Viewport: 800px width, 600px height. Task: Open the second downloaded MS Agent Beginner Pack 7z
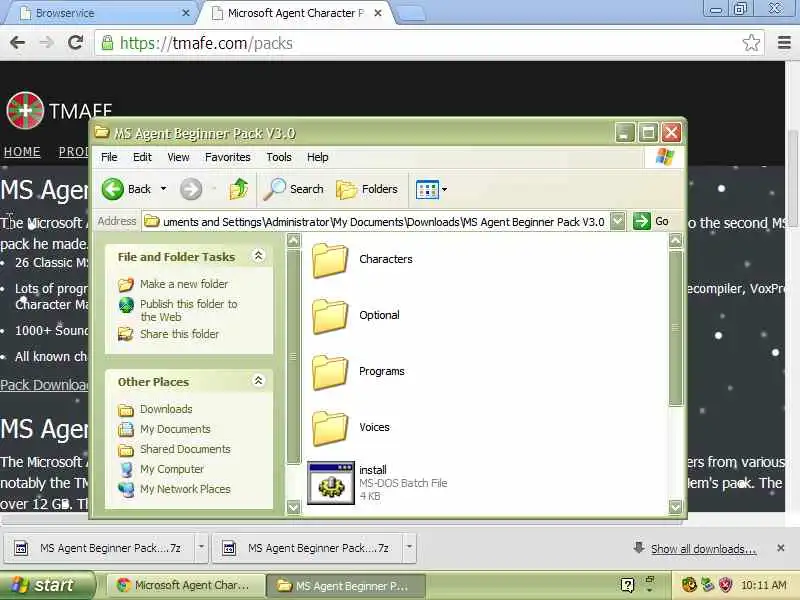pyautogui.click(x=307, y=548)
